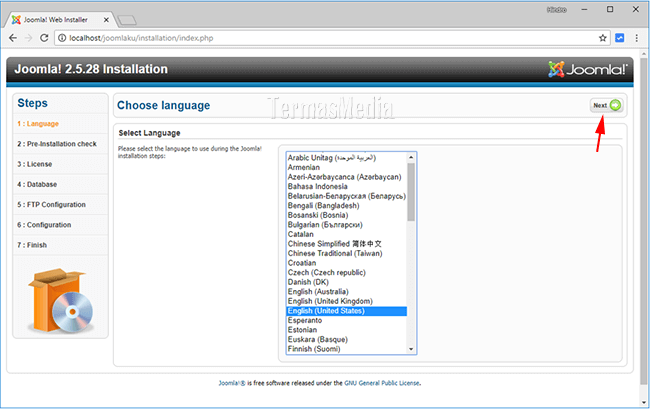Click the language list scrollbar thumb
This screenshot has height=409, width=650.
tap(411, 192)
